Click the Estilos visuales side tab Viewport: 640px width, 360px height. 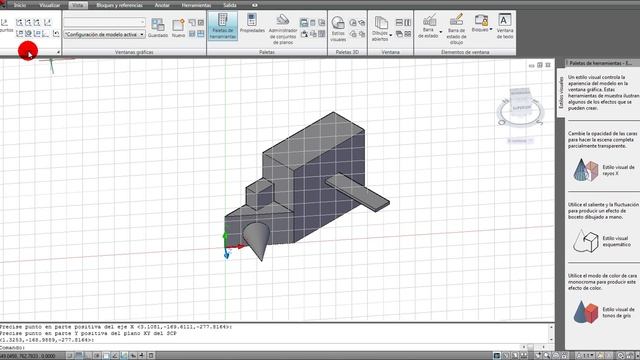(x=561, y=93)
